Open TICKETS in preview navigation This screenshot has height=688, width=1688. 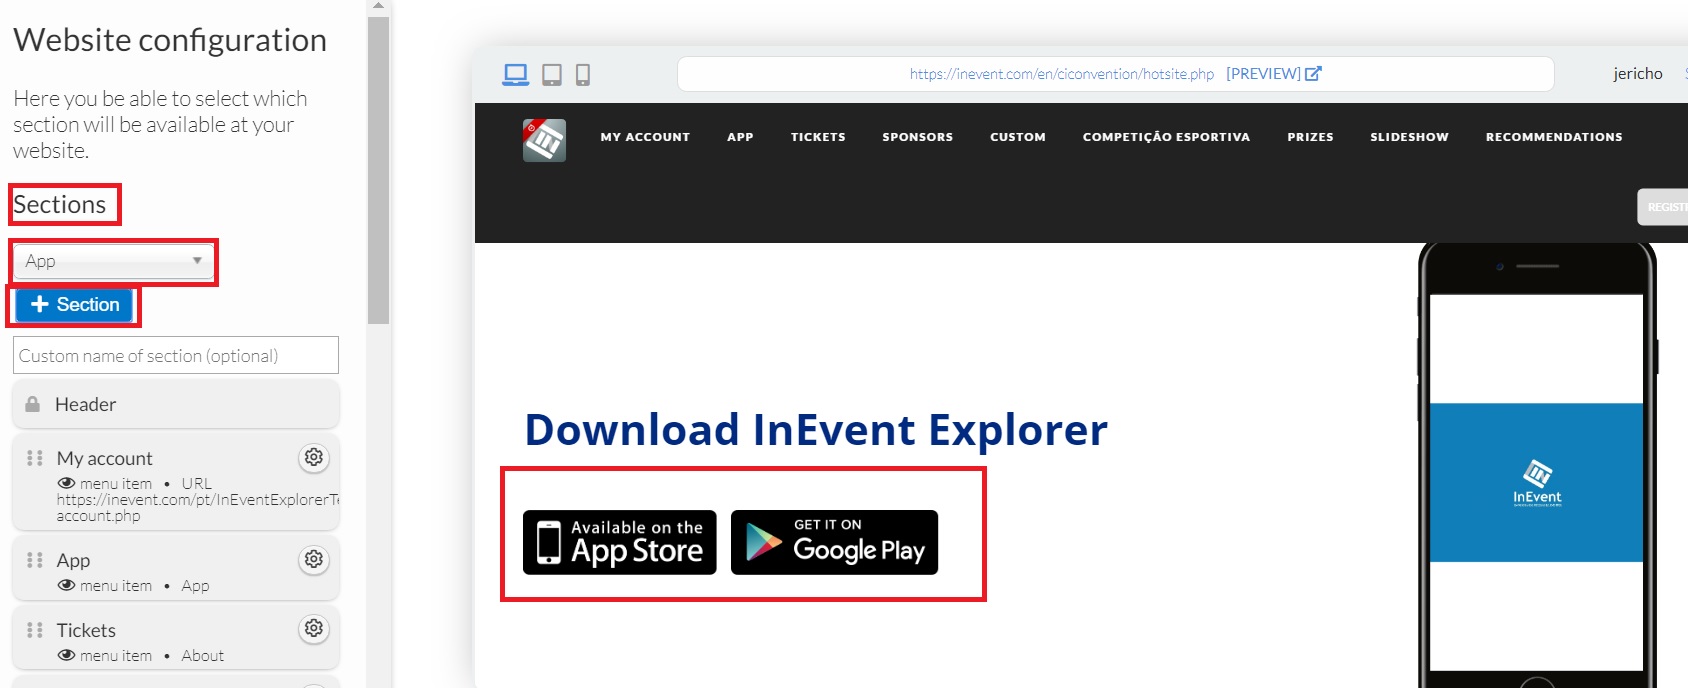(818, 137)
